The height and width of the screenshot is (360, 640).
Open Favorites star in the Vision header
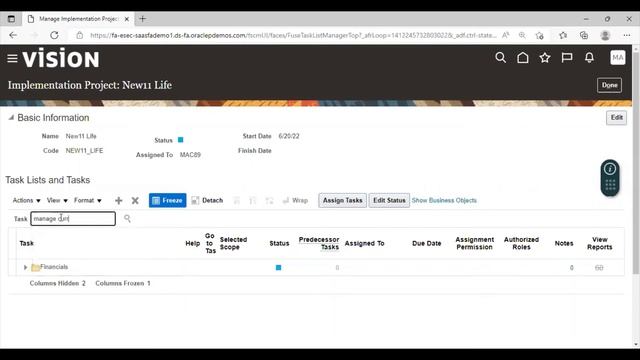click(544, 58)
